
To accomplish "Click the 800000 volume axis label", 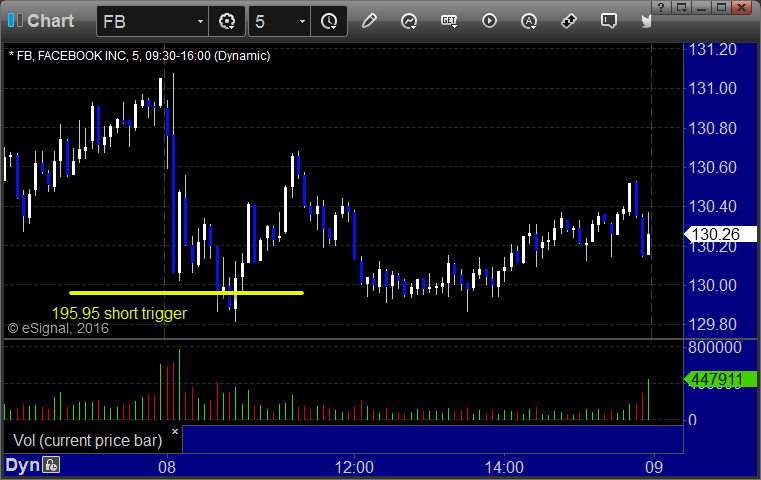I will coord(715,348).
